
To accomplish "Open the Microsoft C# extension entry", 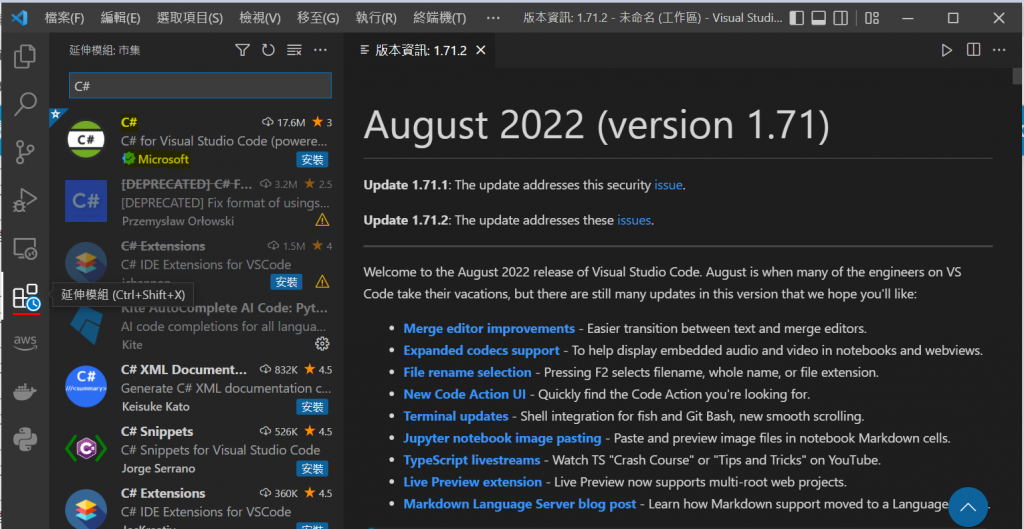I will 197,140.
